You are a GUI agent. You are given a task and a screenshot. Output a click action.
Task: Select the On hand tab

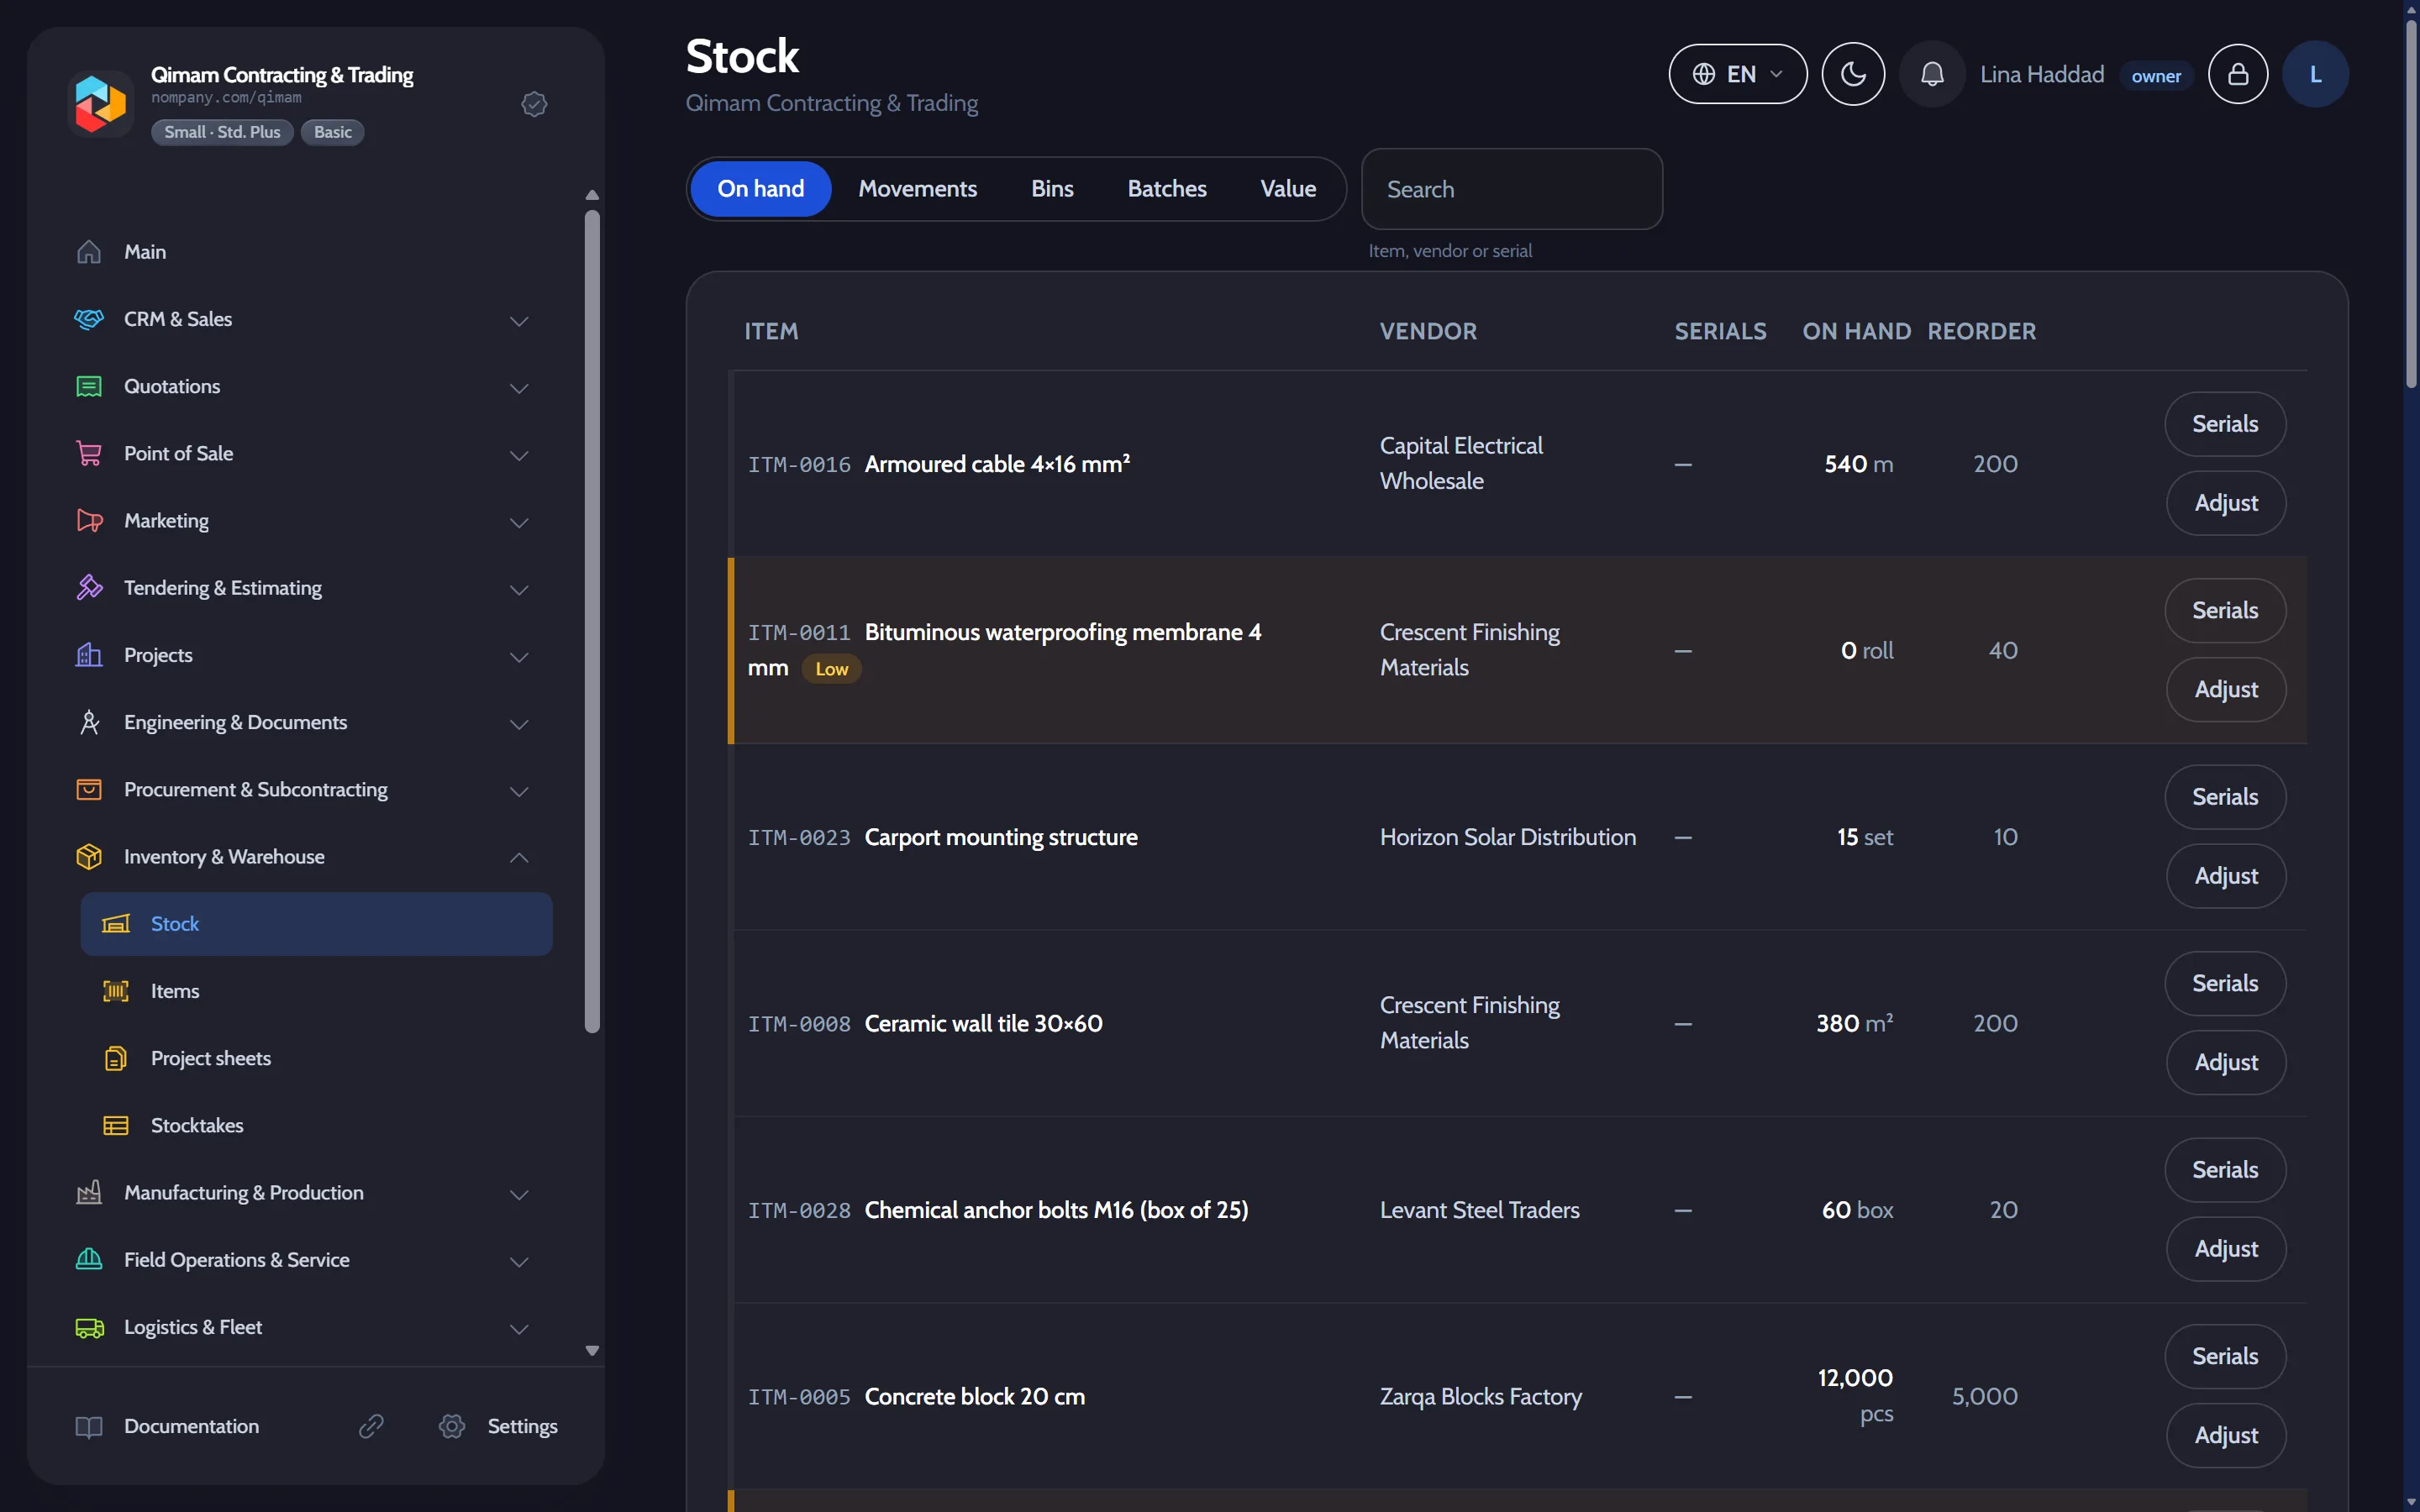pos(761,189)
